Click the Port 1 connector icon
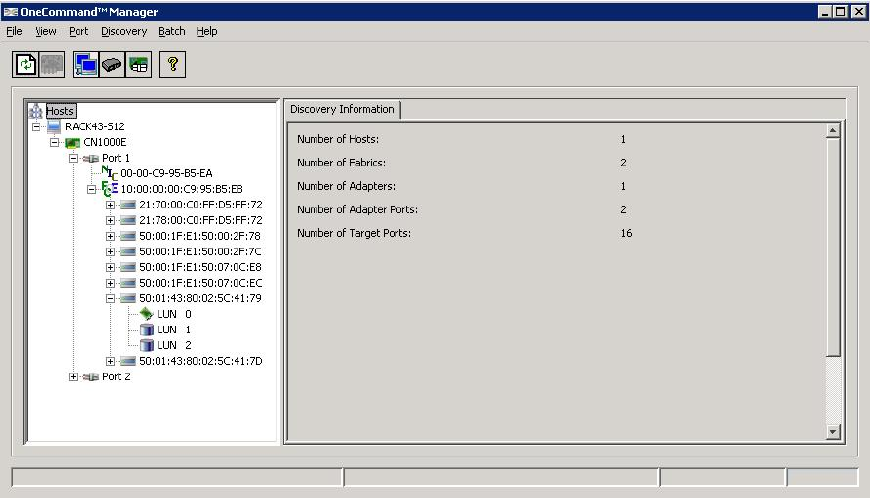The height and width of the screenshot is (498, 870). pyautogui.click(x=91, y=159)
